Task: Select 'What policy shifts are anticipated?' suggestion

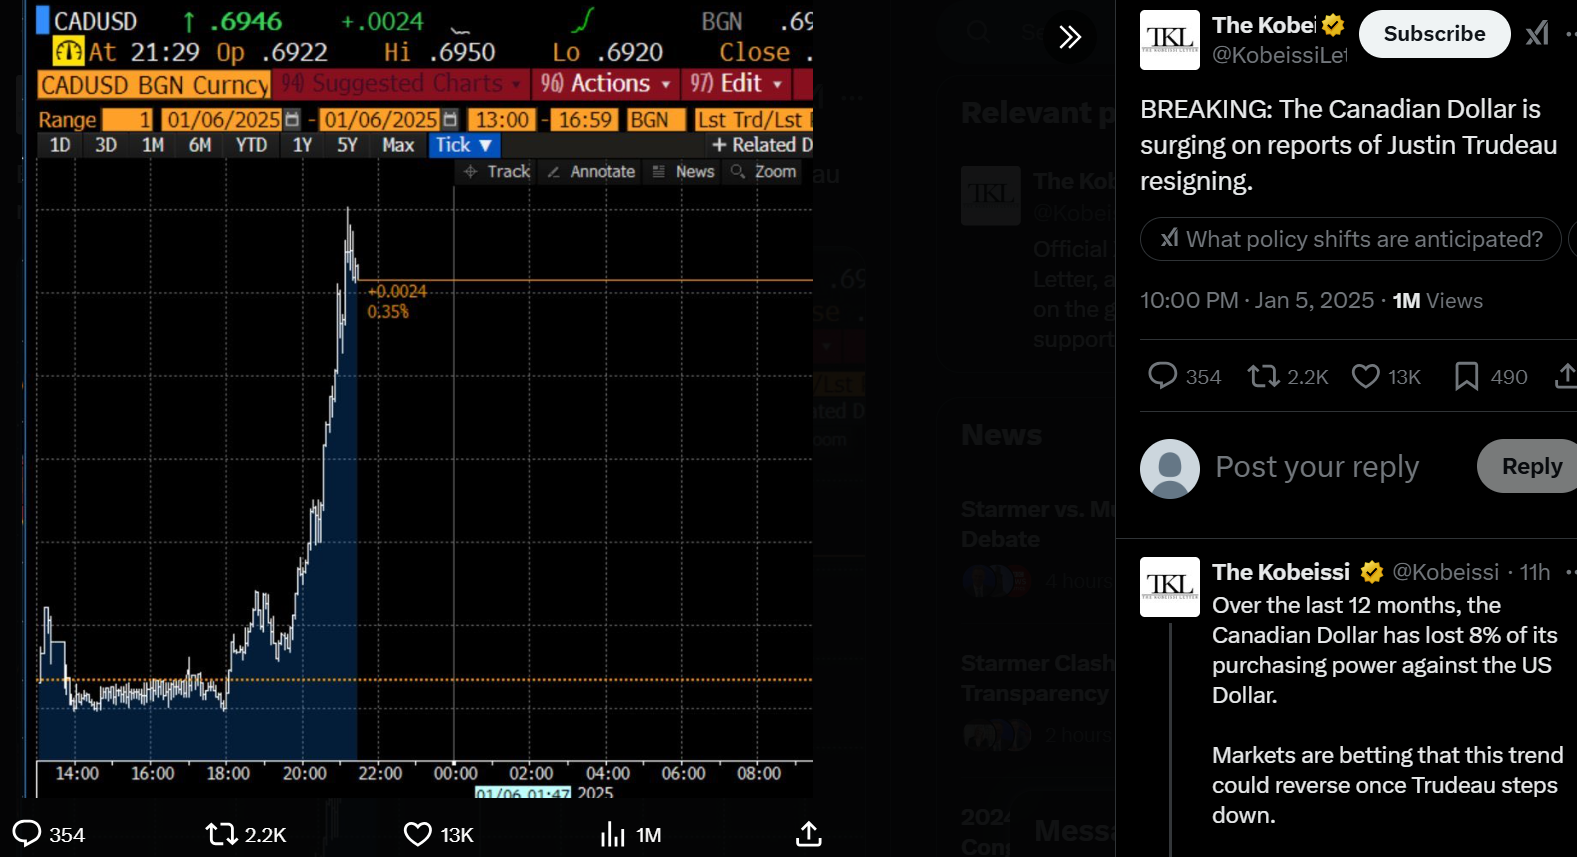Action: [1350, 239]
